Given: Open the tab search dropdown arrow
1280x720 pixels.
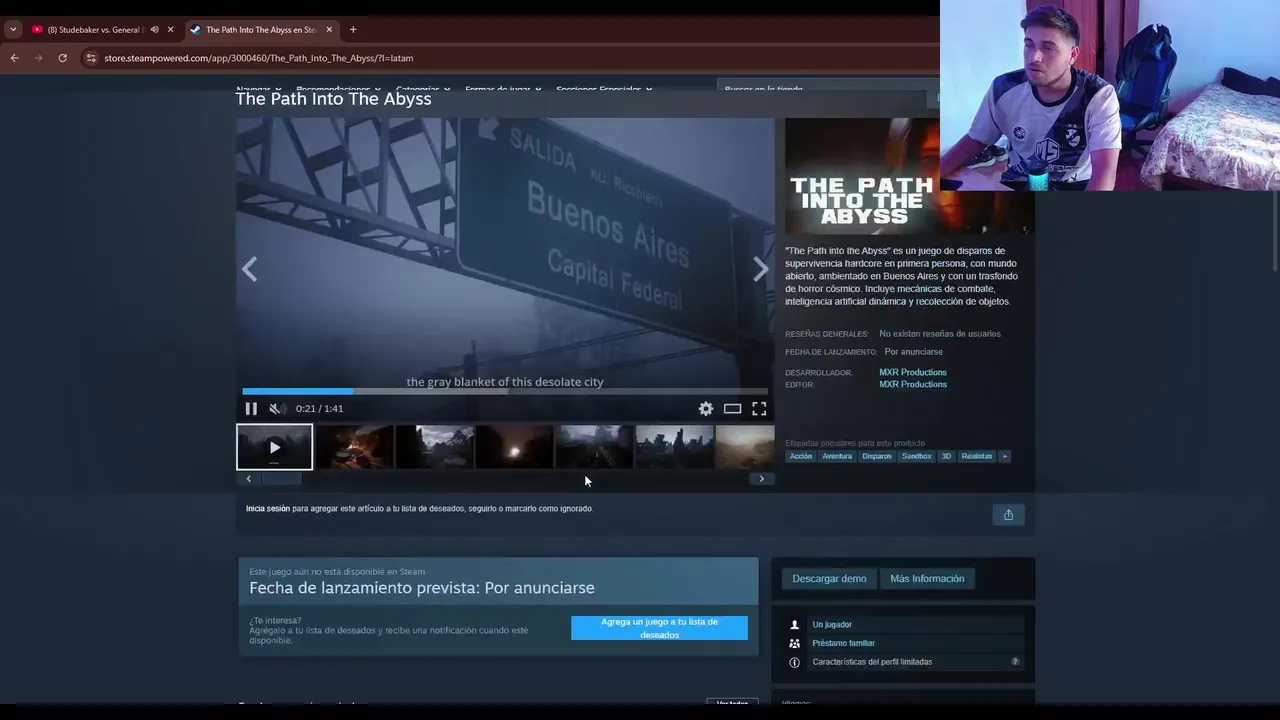Looking at the screenshot, I should [x=13, y=30].
